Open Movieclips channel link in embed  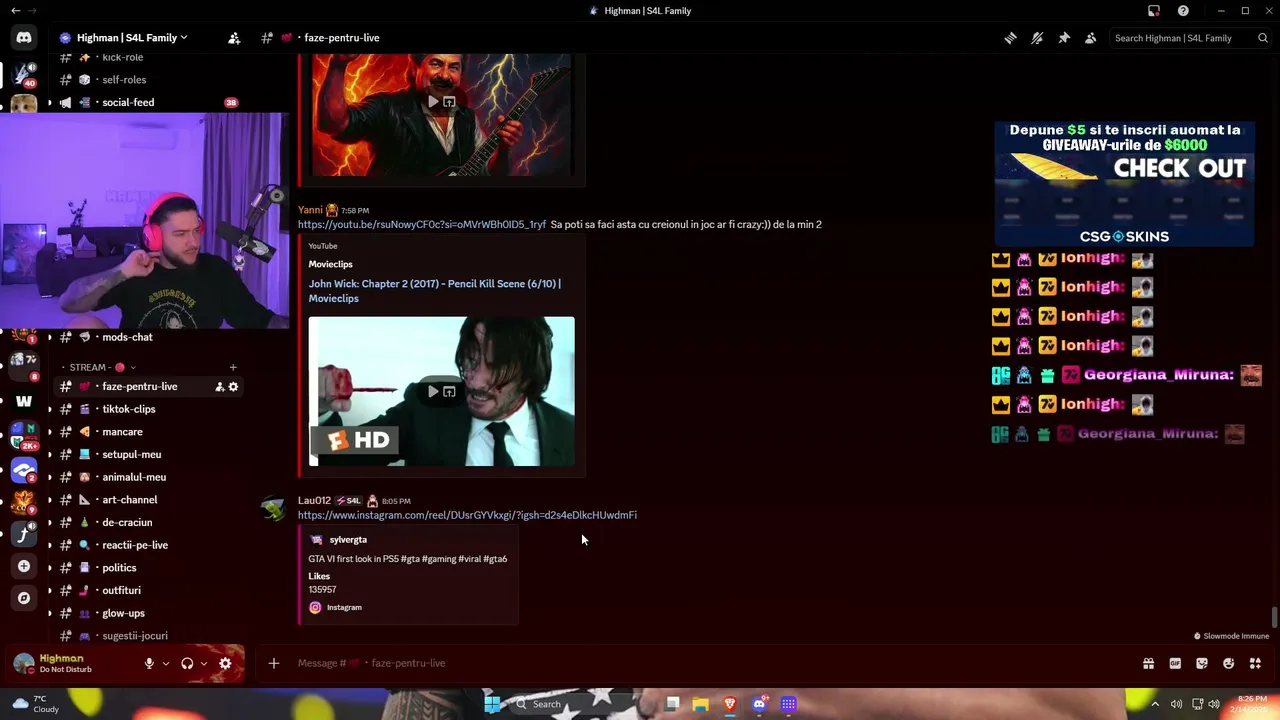(x=330, y=264)
